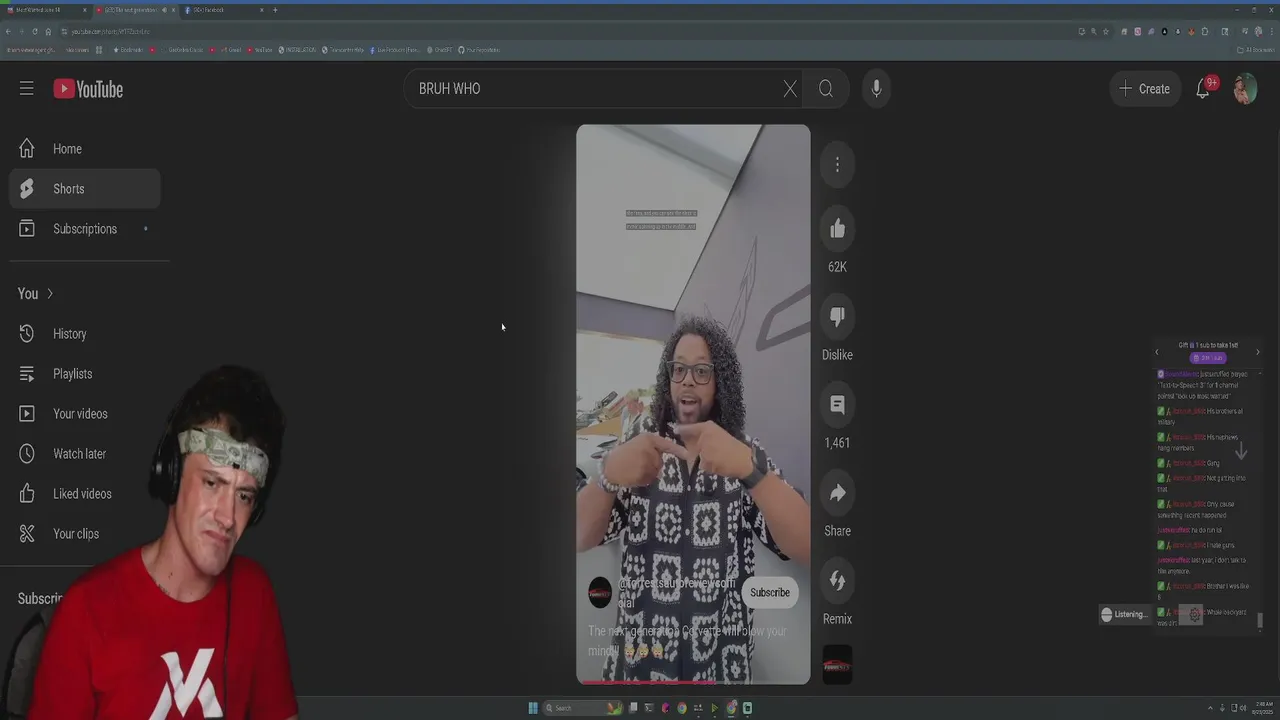The image size is (1280, 720).
Task: Dislike the Short
Action: tap(837, 317)
